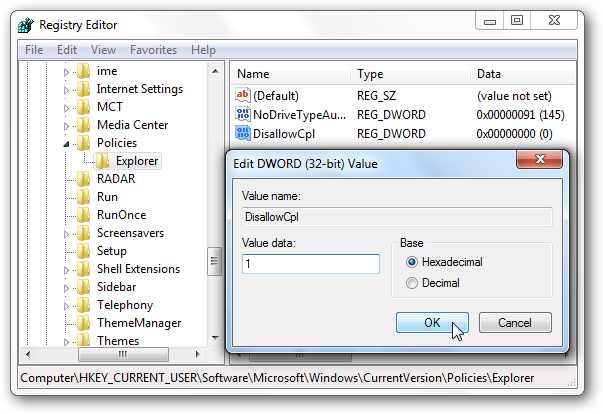Click the Internet Settings folder icon
603x414 pixels.
(83, 89)
